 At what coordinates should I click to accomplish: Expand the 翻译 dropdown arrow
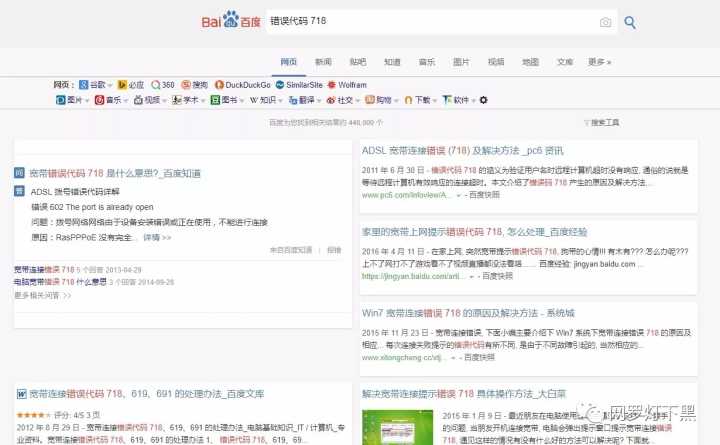(319, 100)
